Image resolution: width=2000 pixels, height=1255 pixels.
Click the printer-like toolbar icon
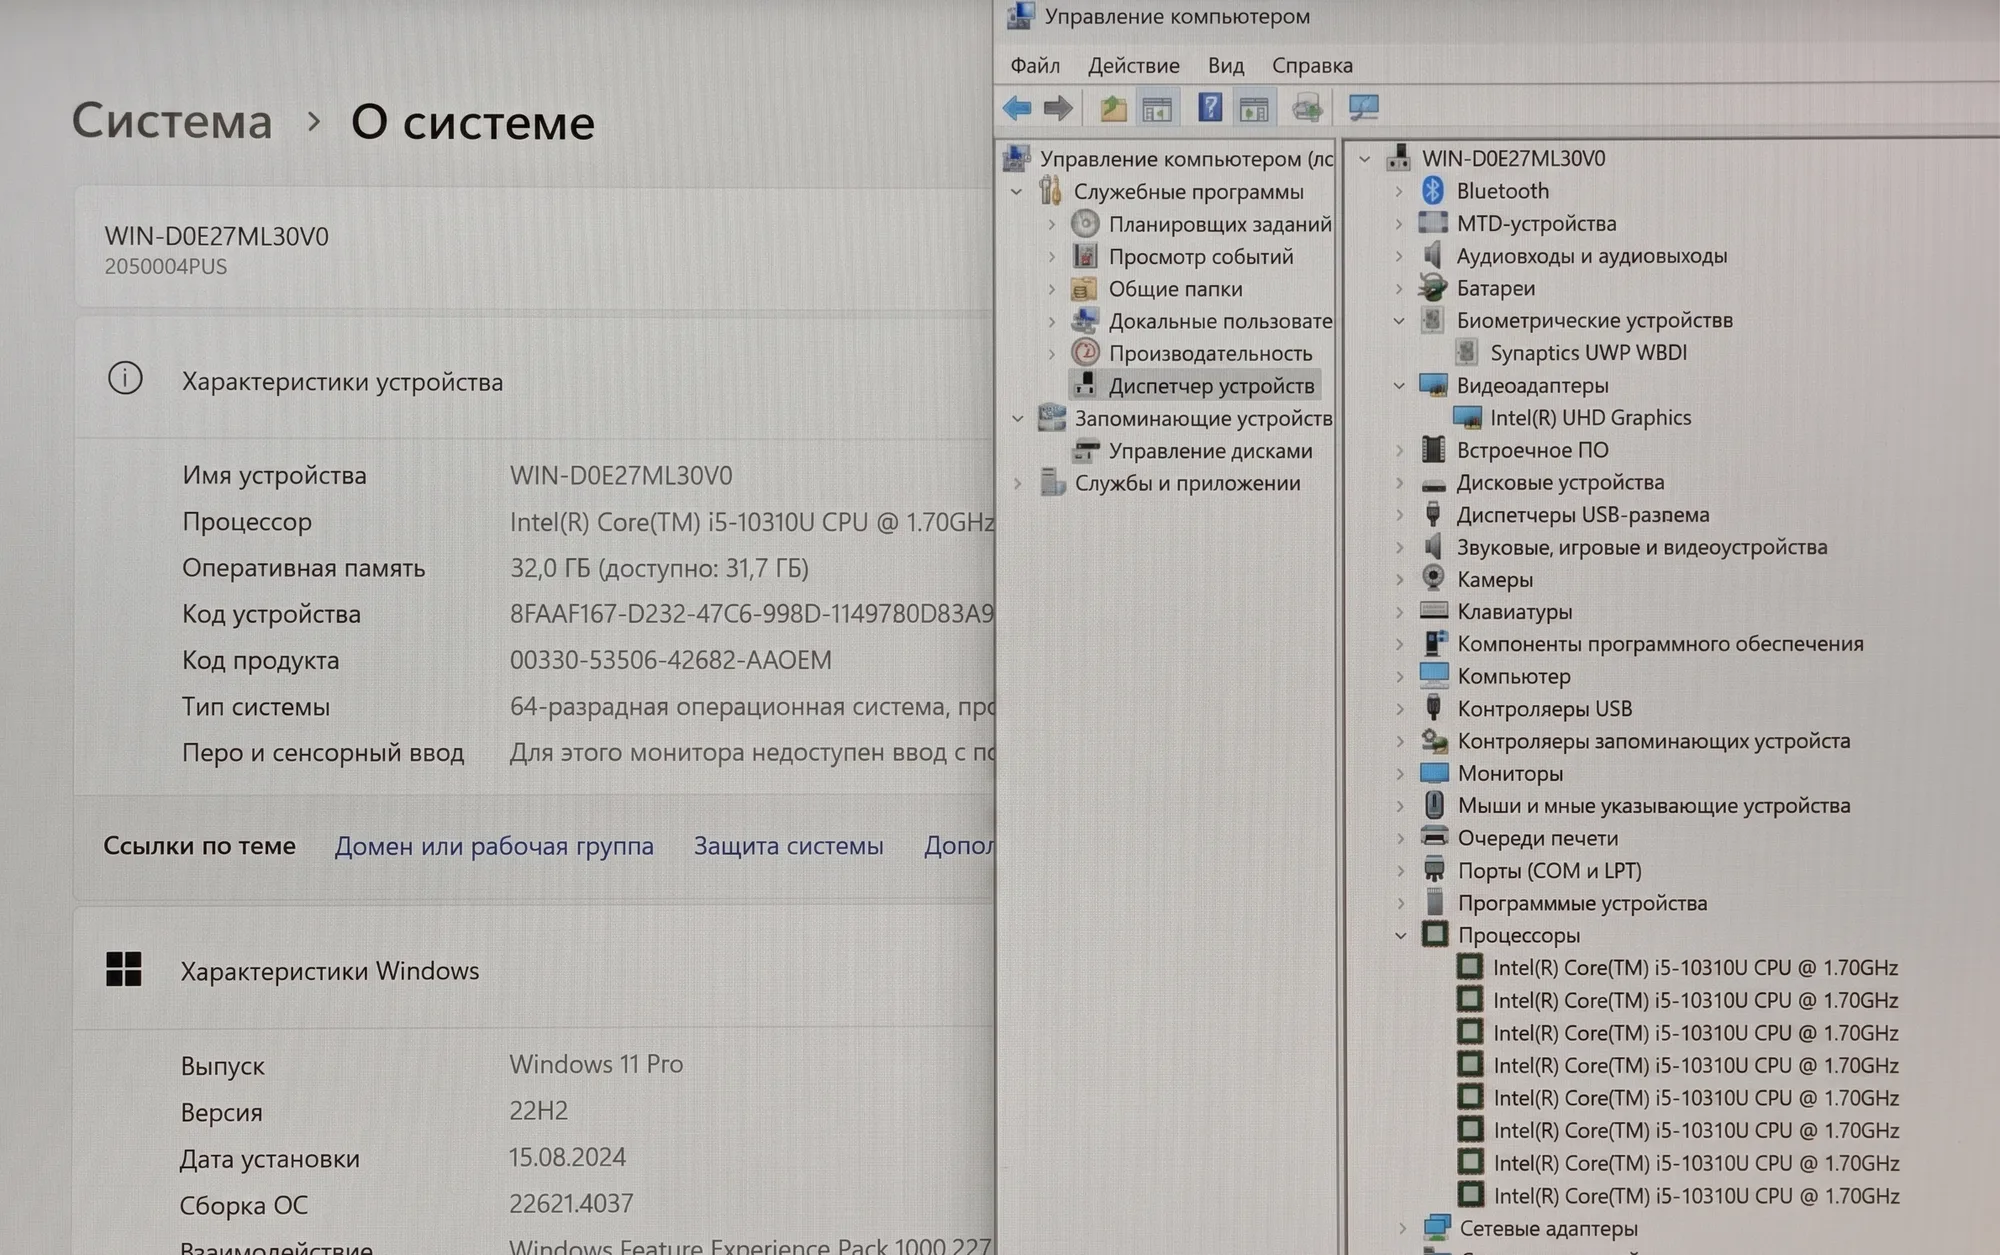[1307, 108]
